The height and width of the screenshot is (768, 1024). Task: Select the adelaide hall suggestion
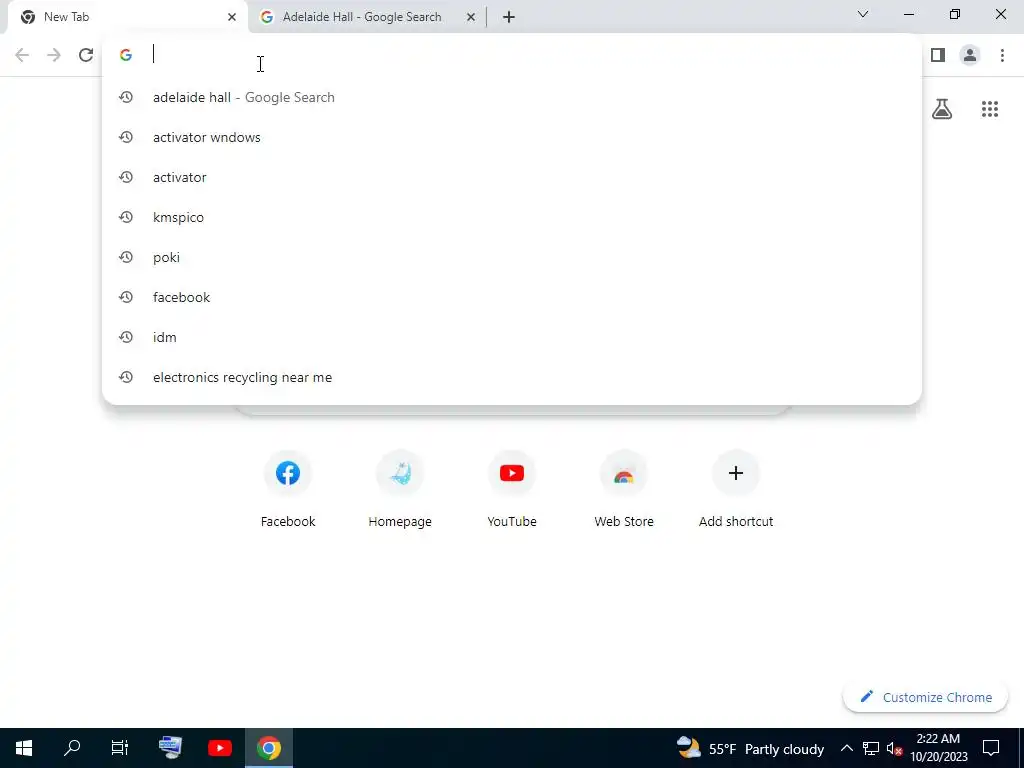click(512, 97)
